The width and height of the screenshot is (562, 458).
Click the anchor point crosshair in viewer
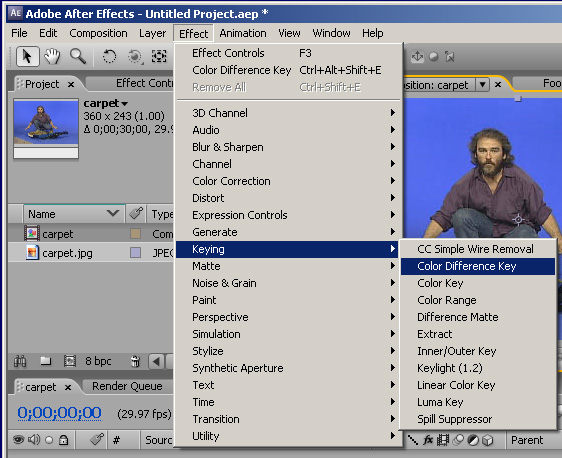(x=518, y=219)
